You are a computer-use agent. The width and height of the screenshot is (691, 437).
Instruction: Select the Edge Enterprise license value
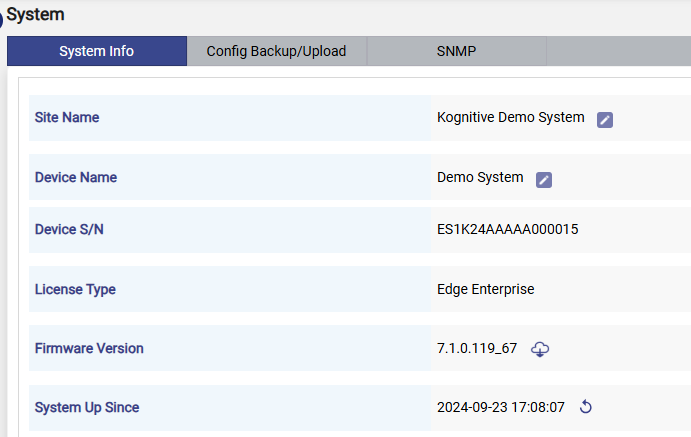click(x=485, y=289)
